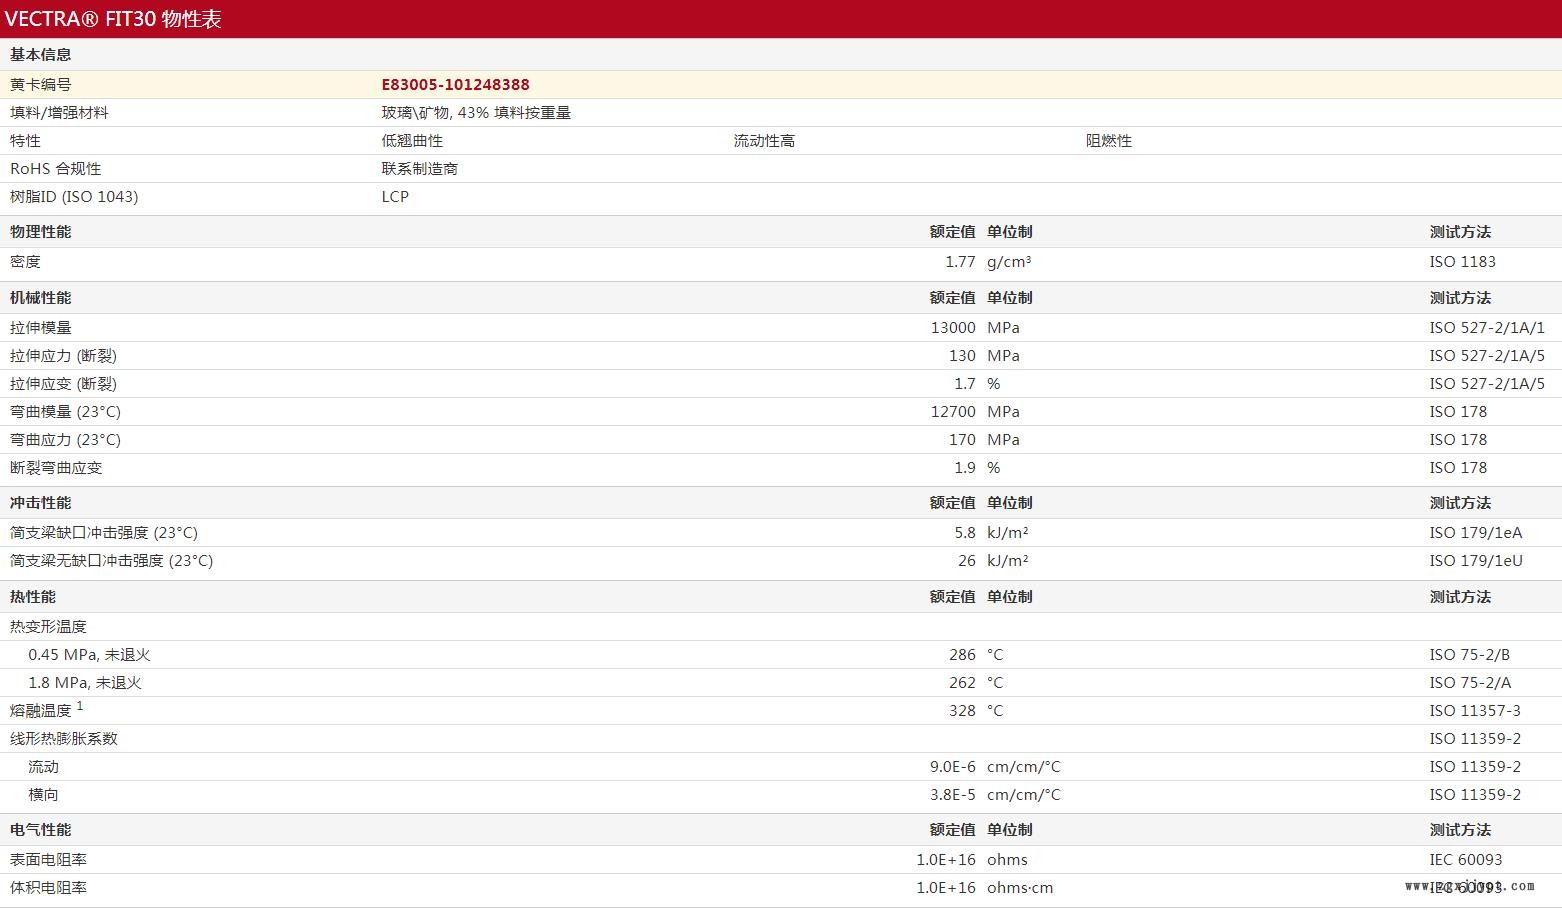Viewport: 1562px width, 908px height.
Task: Click the 拉伸应变 (断裂) value 1.7
Action: [965, 384]
